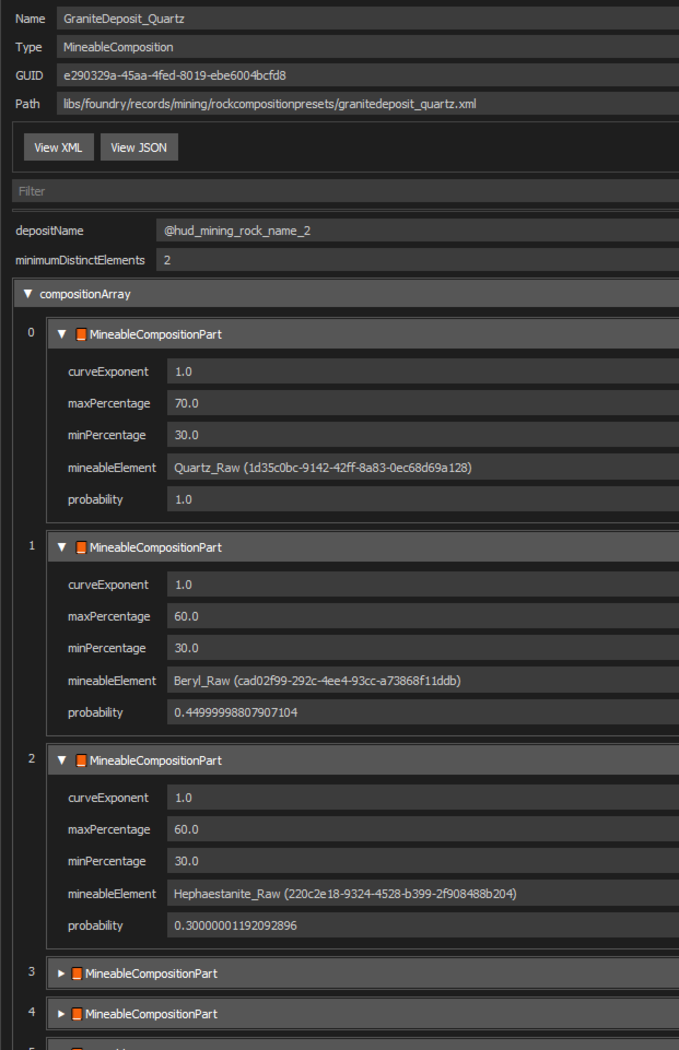Open the View JSON view

point(138,146)
